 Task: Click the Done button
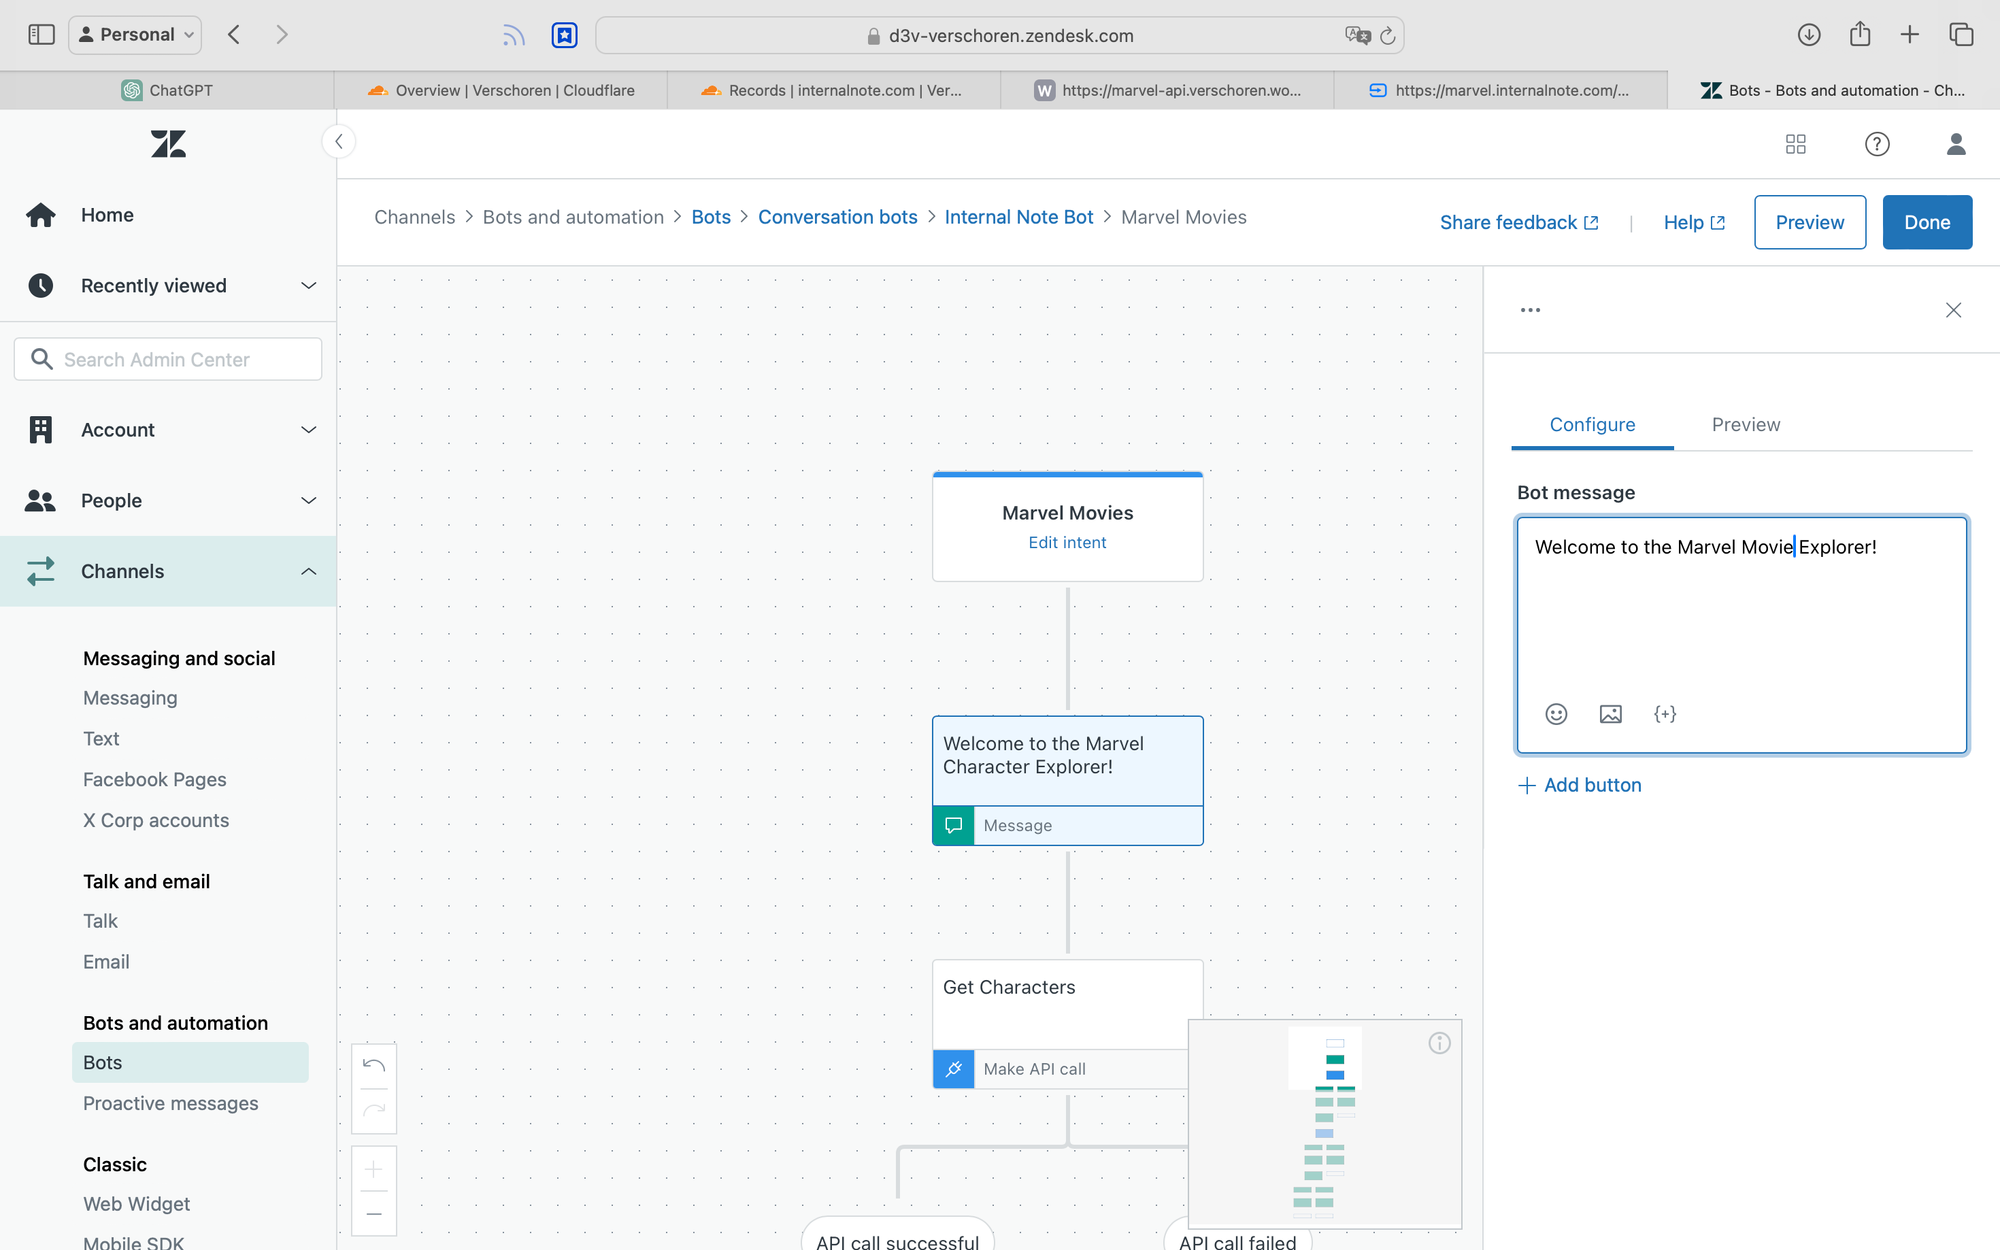pyautogui.click(x=1926, y=222)
